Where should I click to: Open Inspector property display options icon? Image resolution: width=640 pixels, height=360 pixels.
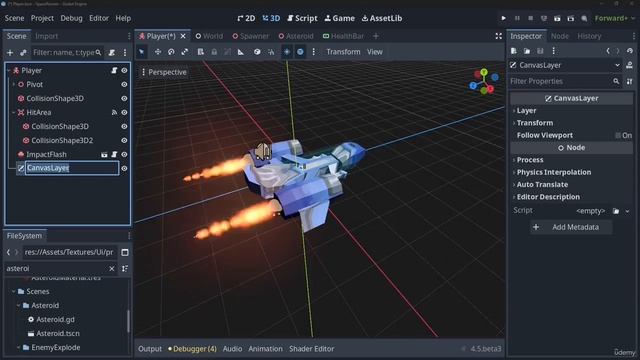[629, 81]
